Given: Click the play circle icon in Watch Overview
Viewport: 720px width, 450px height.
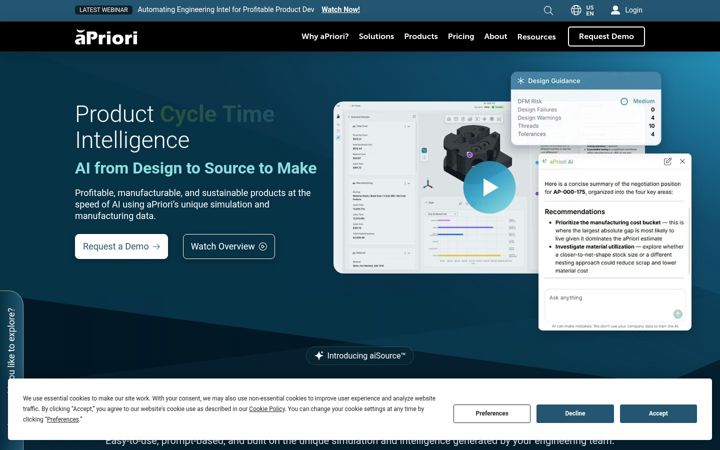Looking at the screenshot, I should 263,247.
